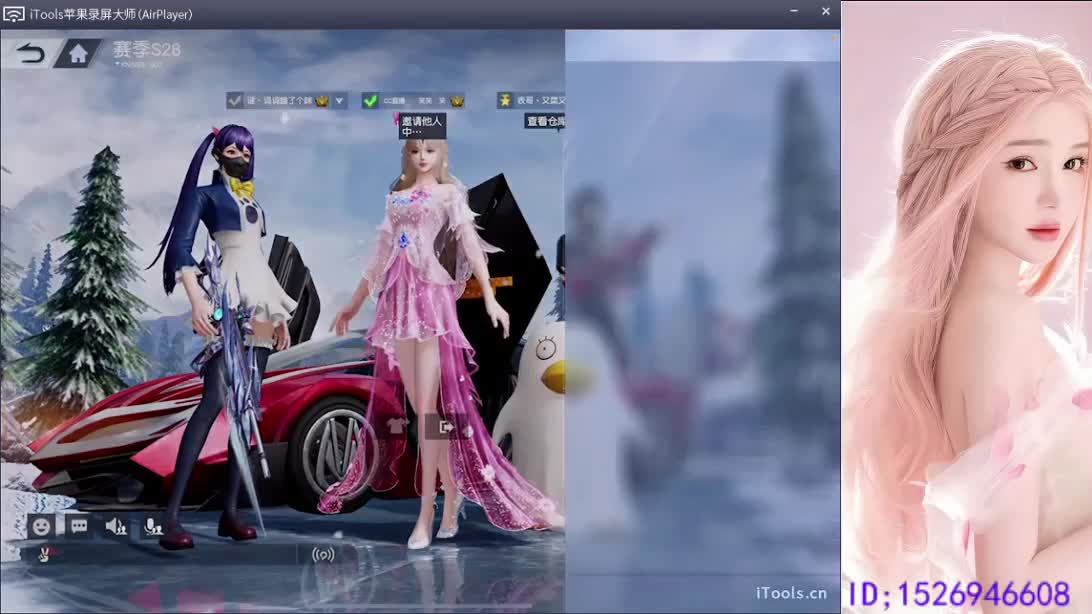Click the crown badge on second player tag
The image size is (1092, 614).
[x=457, y=101]
